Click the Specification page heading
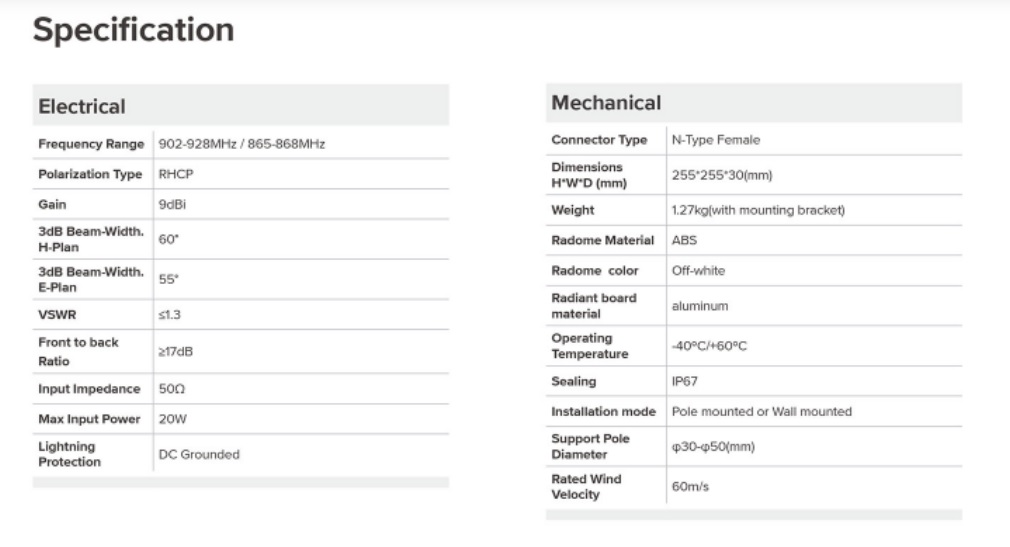Viewport: 1010px width, 547px height. tap(133, 30)
